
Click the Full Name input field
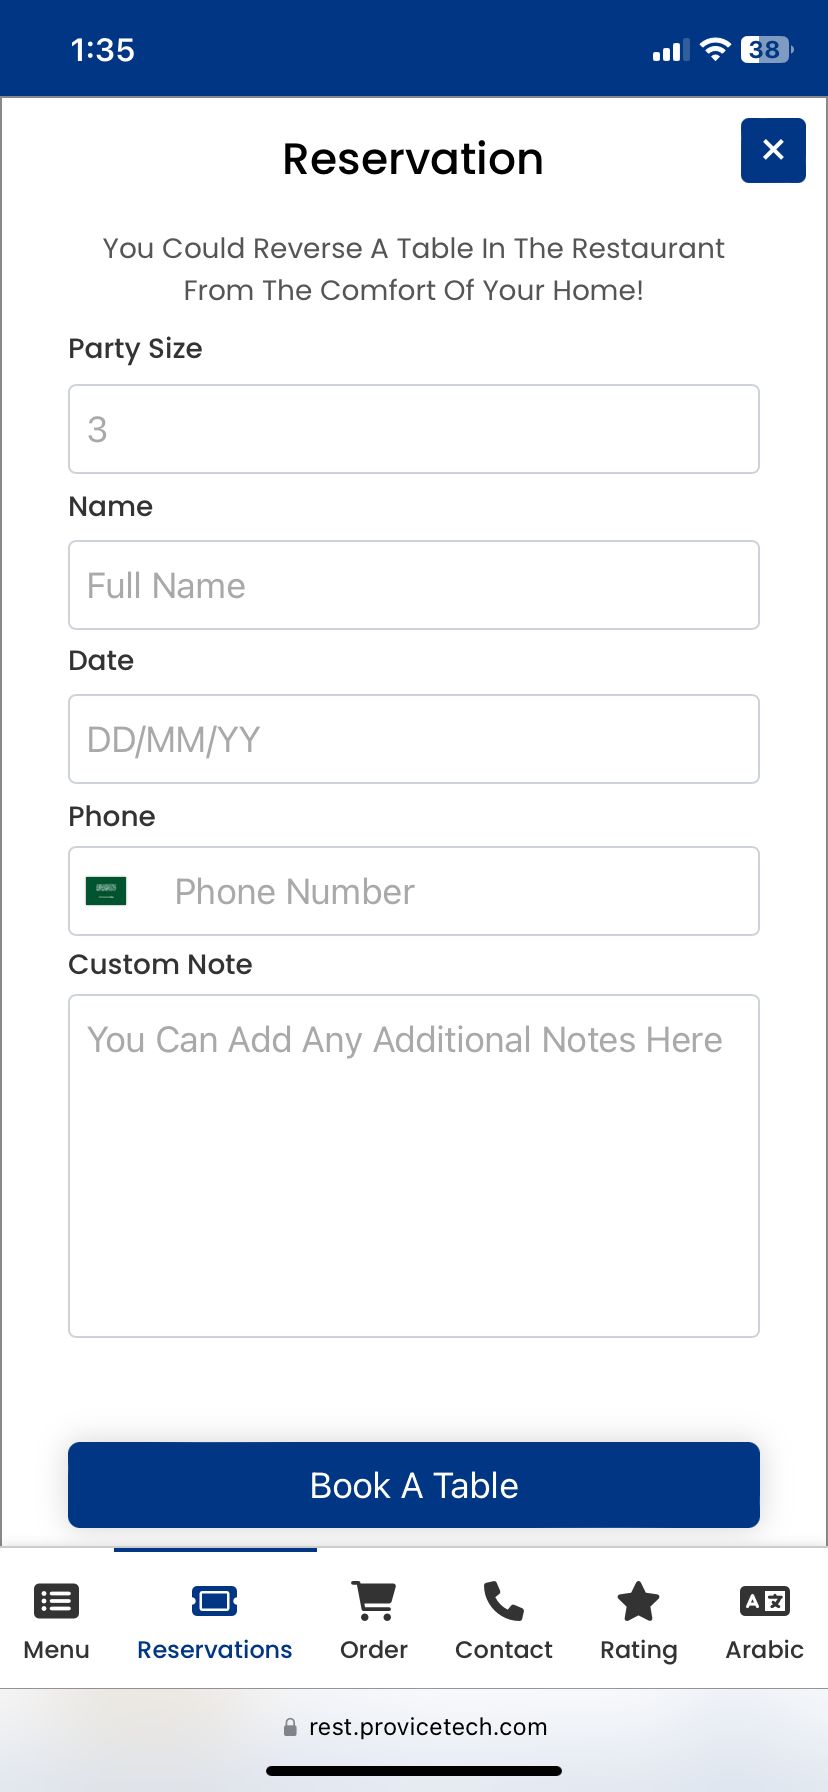click(x=414, y=585)
